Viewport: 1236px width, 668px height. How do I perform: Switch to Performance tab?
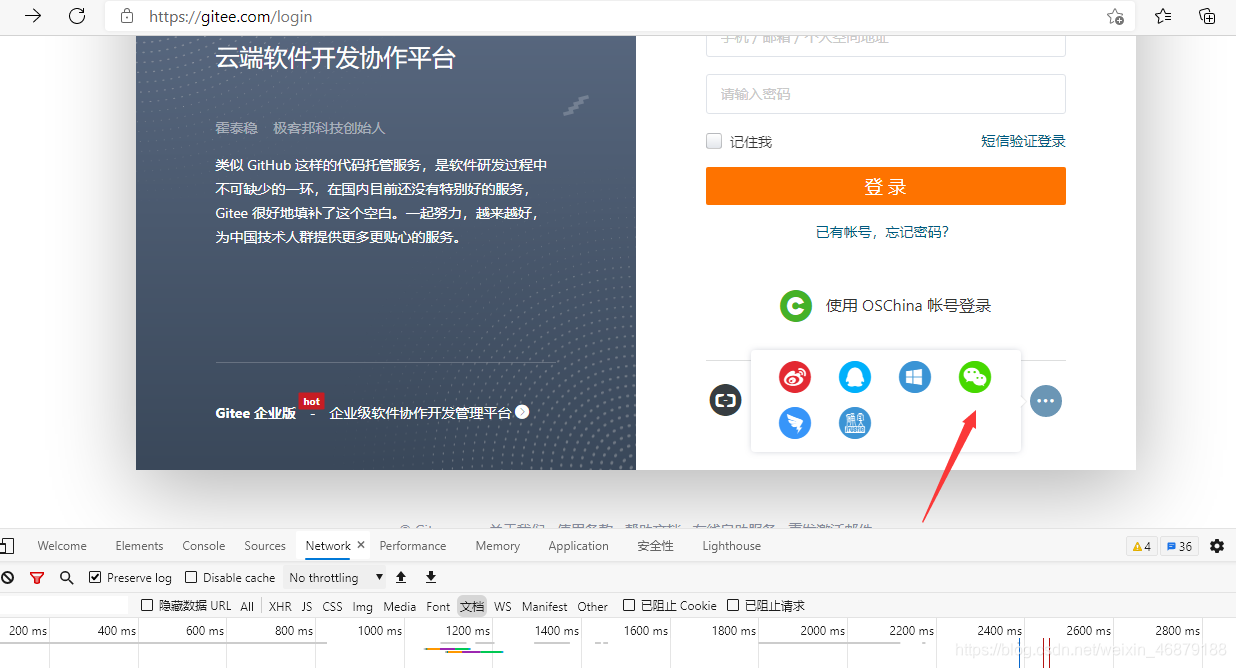[x=413, y=546]
